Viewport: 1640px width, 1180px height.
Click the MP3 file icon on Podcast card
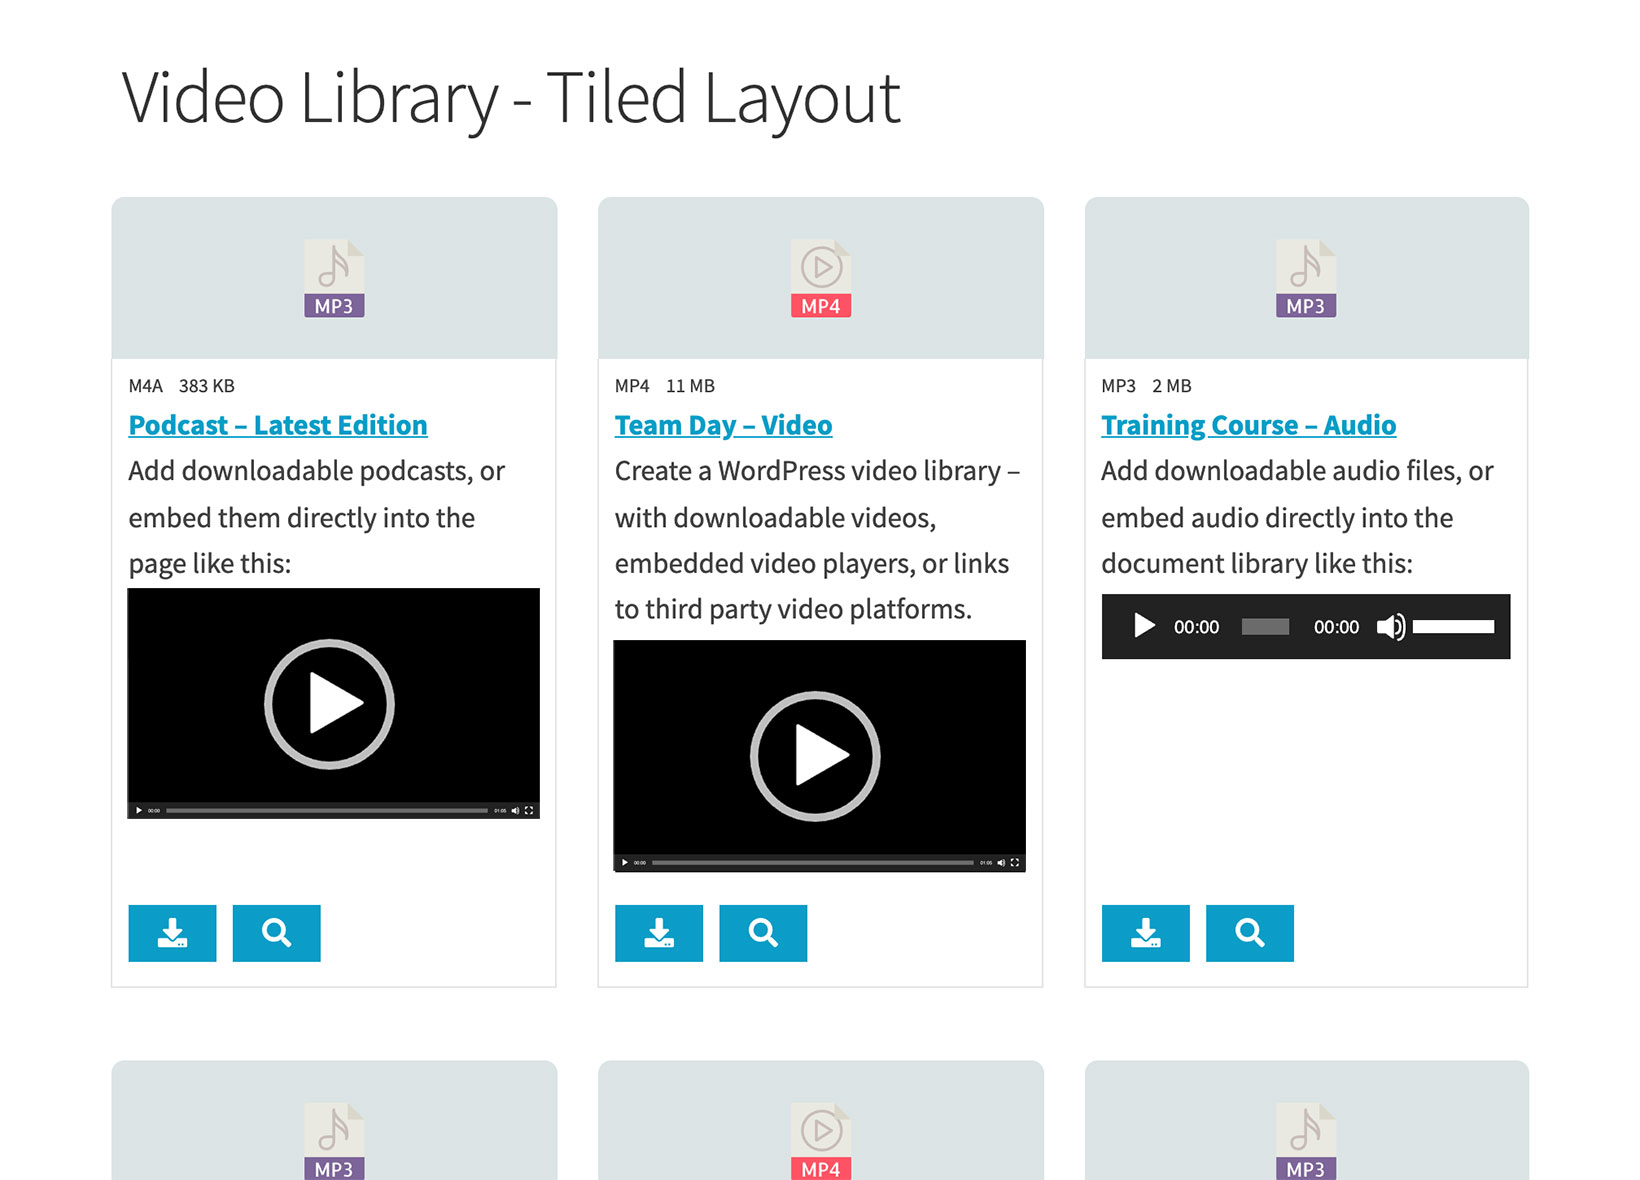click(x=334, y=275)
